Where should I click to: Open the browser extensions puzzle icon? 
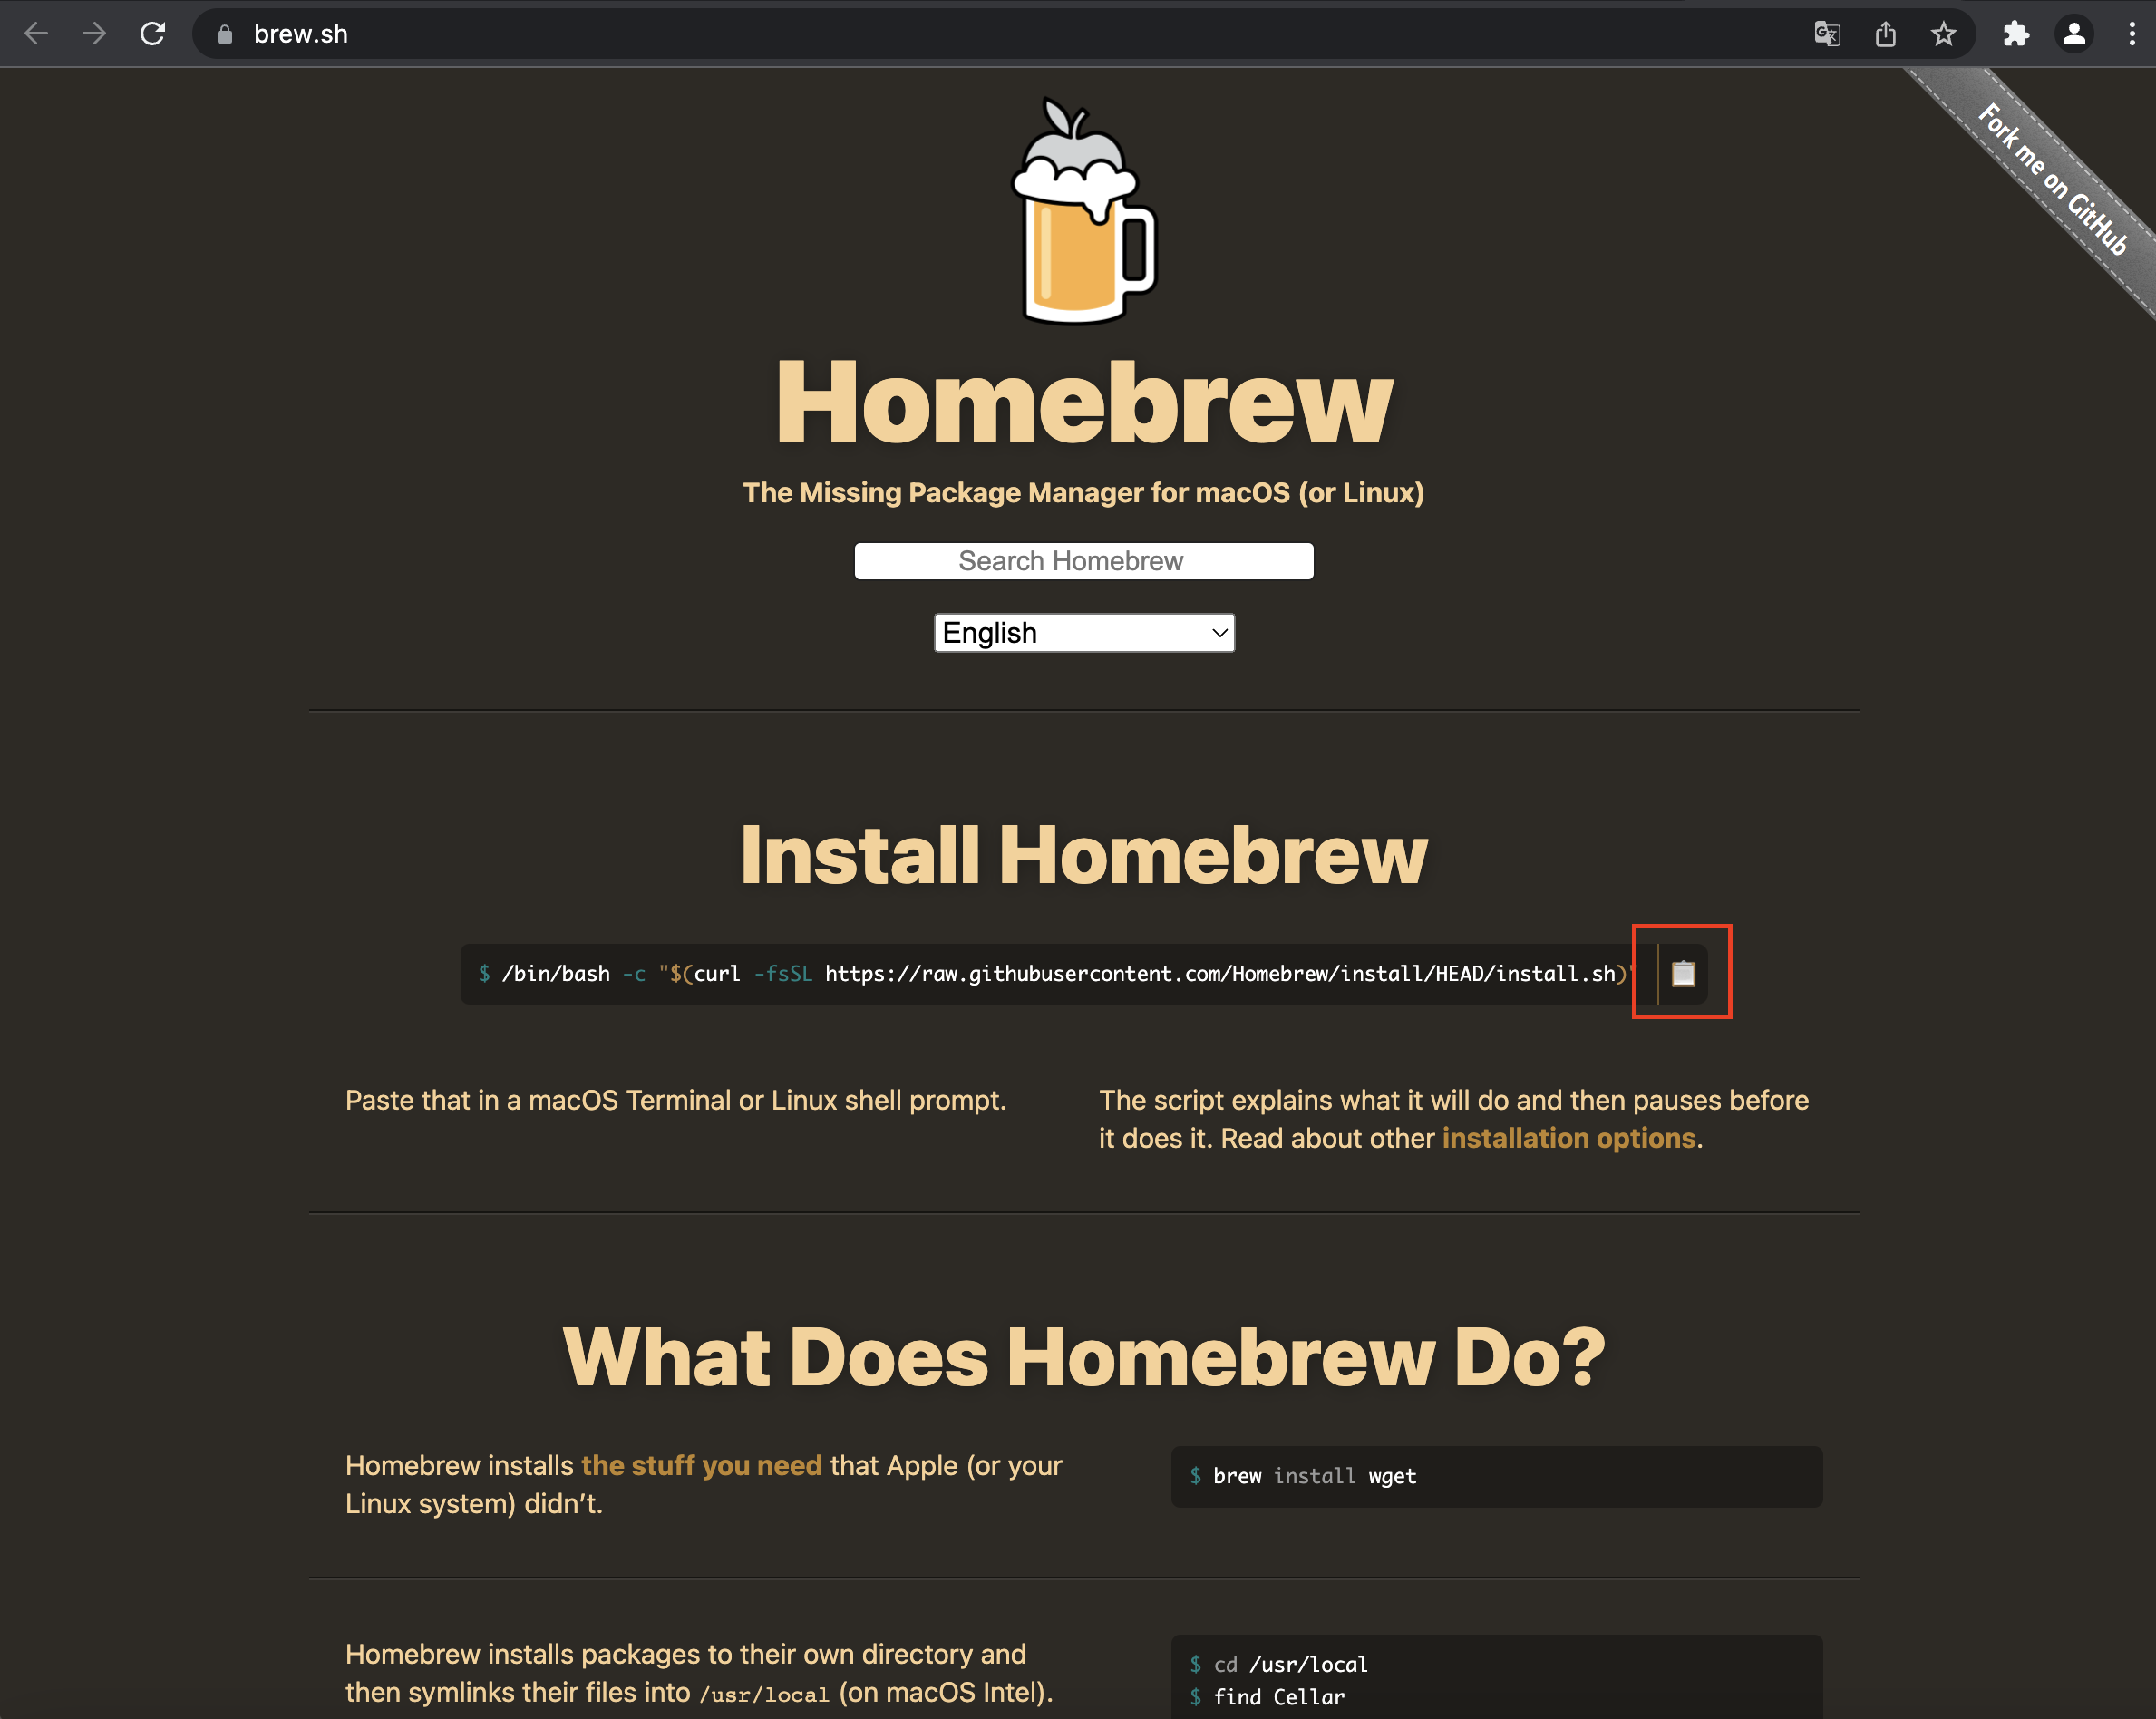[2015, 34]
